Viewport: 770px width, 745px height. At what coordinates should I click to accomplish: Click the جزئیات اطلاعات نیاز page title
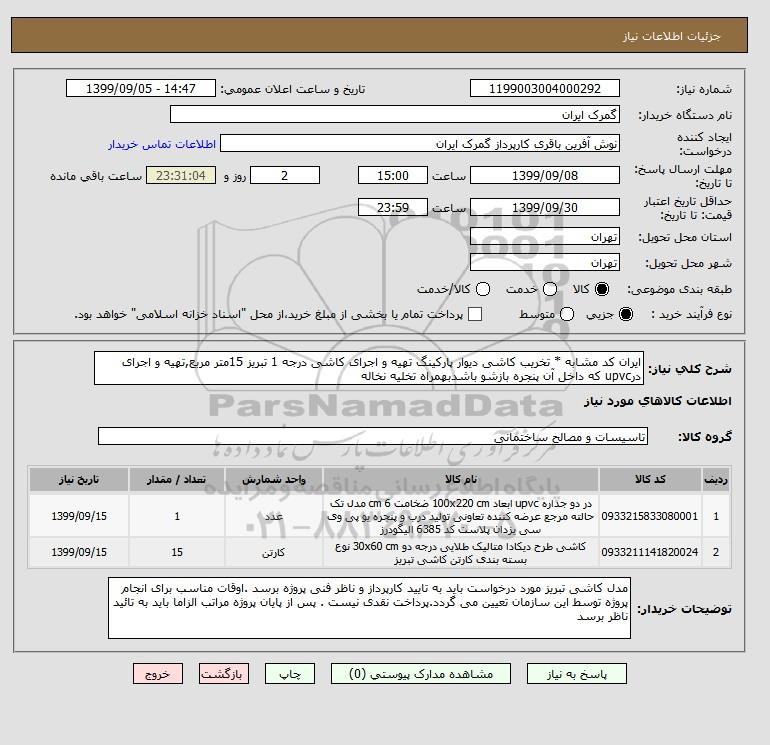point(672,36)
